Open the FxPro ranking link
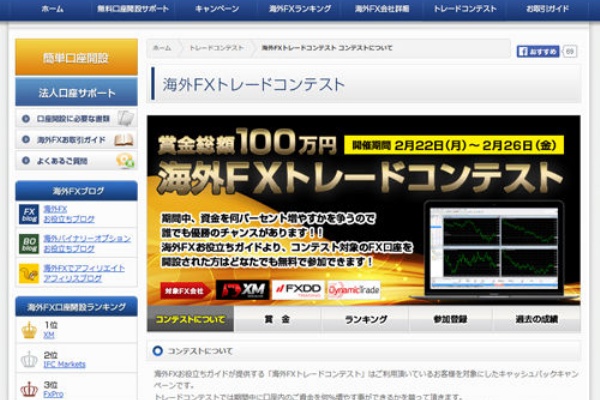Image resolution: width=600 pixels, height=400 pixels. coord(54,394)
